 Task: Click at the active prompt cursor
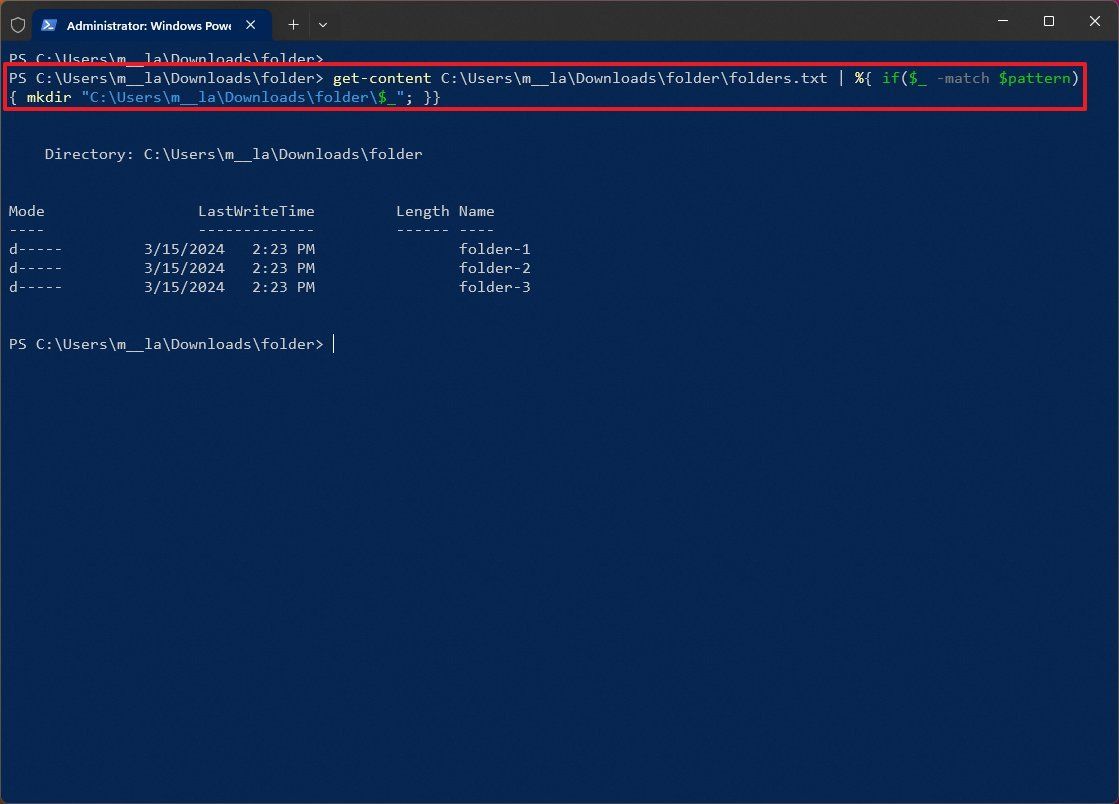(334, 344)
